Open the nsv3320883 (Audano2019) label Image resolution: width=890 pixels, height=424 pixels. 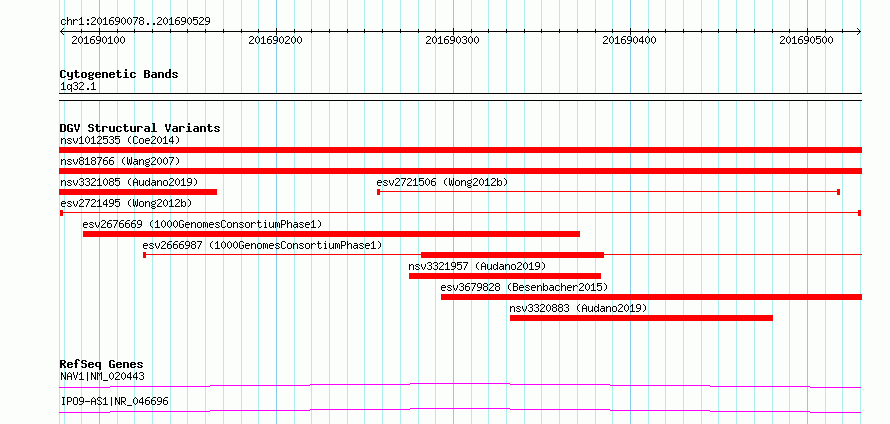pyautogui.click(x=578, y=308)
